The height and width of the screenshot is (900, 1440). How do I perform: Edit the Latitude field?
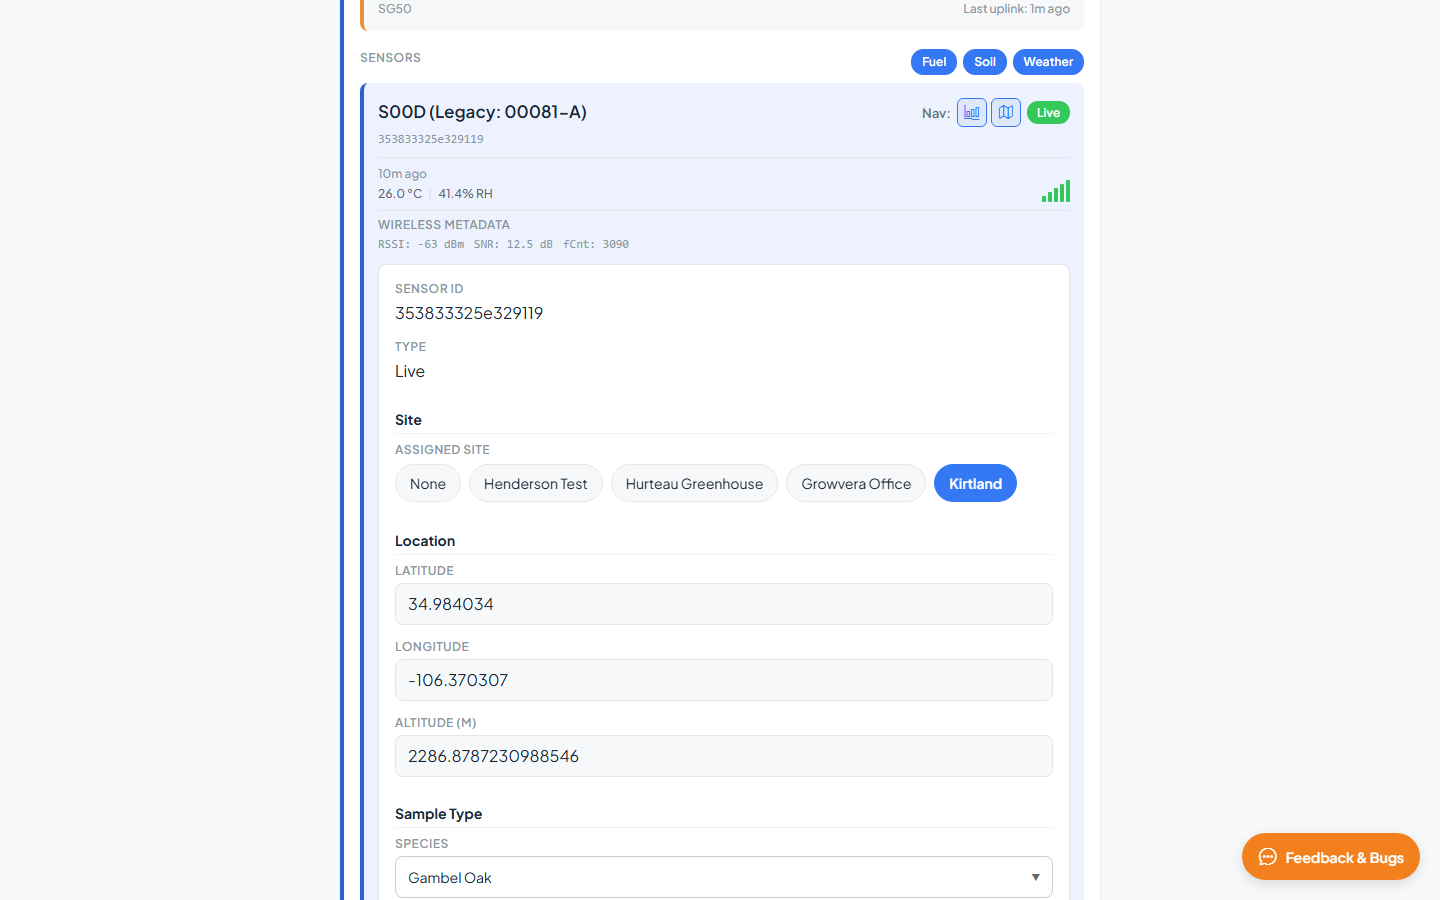pyautogui.click(x=724, y=604)
